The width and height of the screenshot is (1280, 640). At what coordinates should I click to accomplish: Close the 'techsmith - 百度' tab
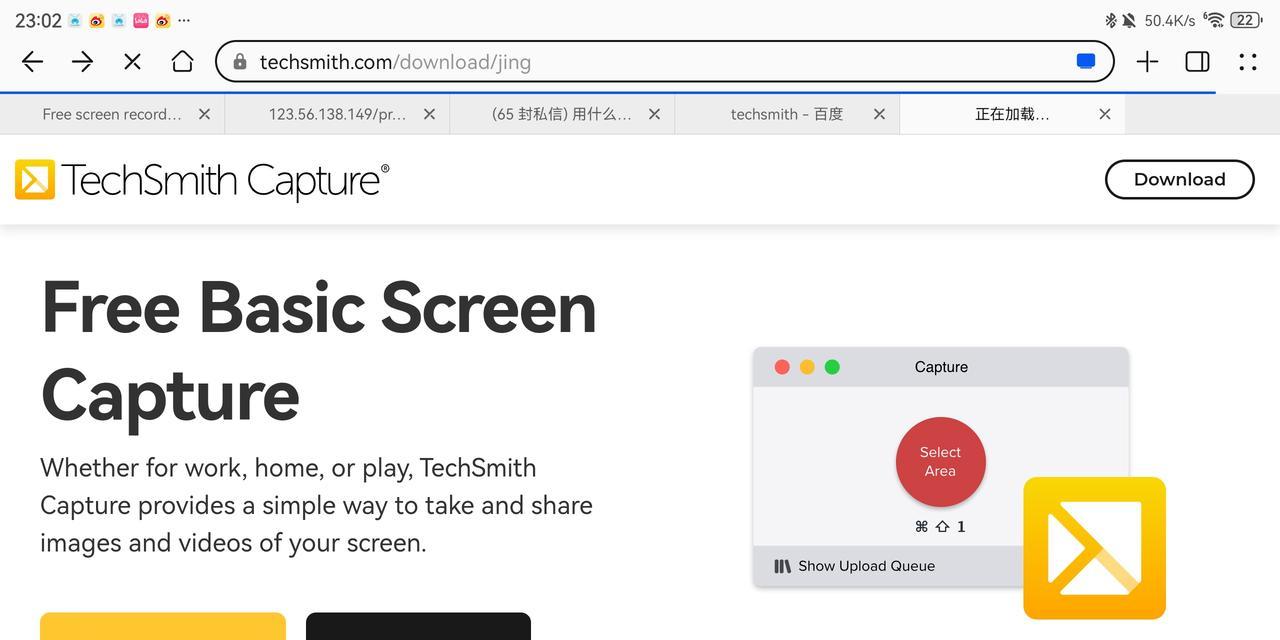click(879, 114)
